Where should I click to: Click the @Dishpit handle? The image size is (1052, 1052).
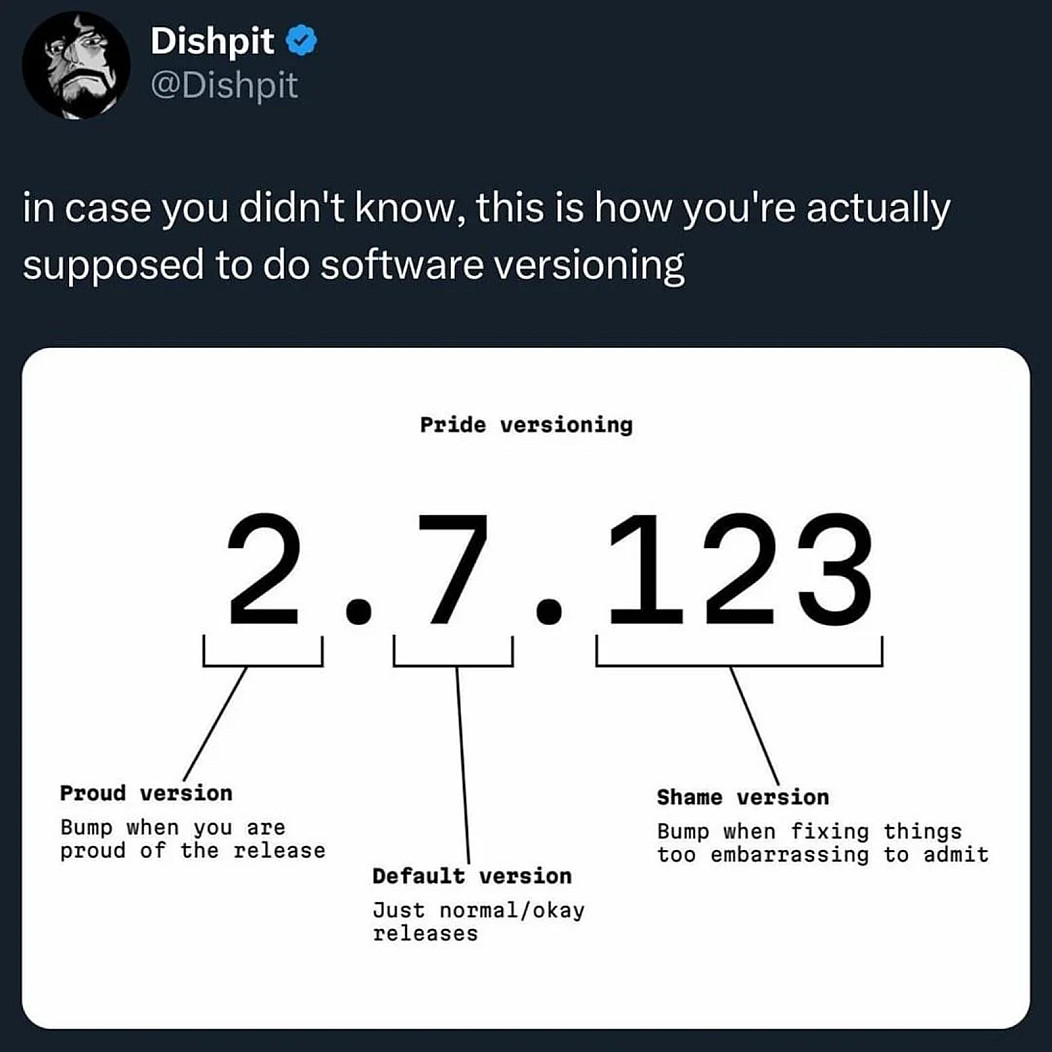coord(224,85)
